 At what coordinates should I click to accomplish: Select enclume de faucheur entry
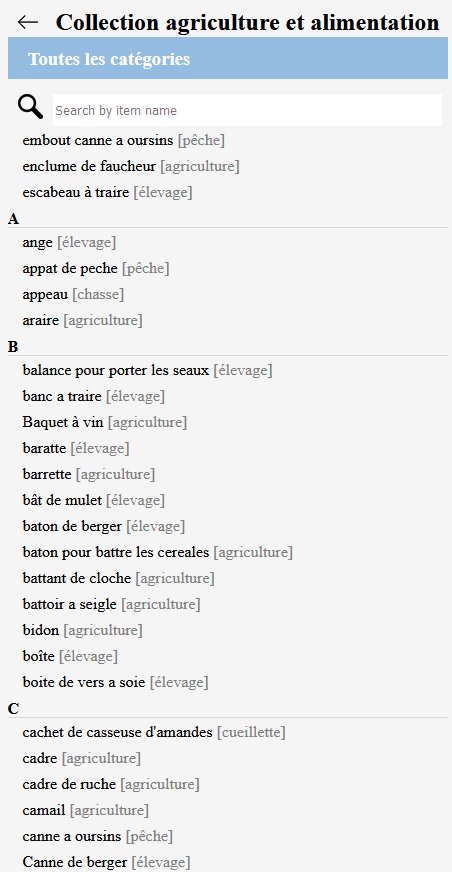point(131,166)
